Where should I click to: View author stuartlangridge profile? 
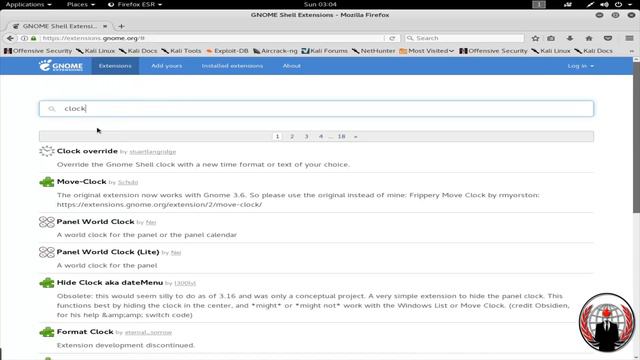(153, 152)
